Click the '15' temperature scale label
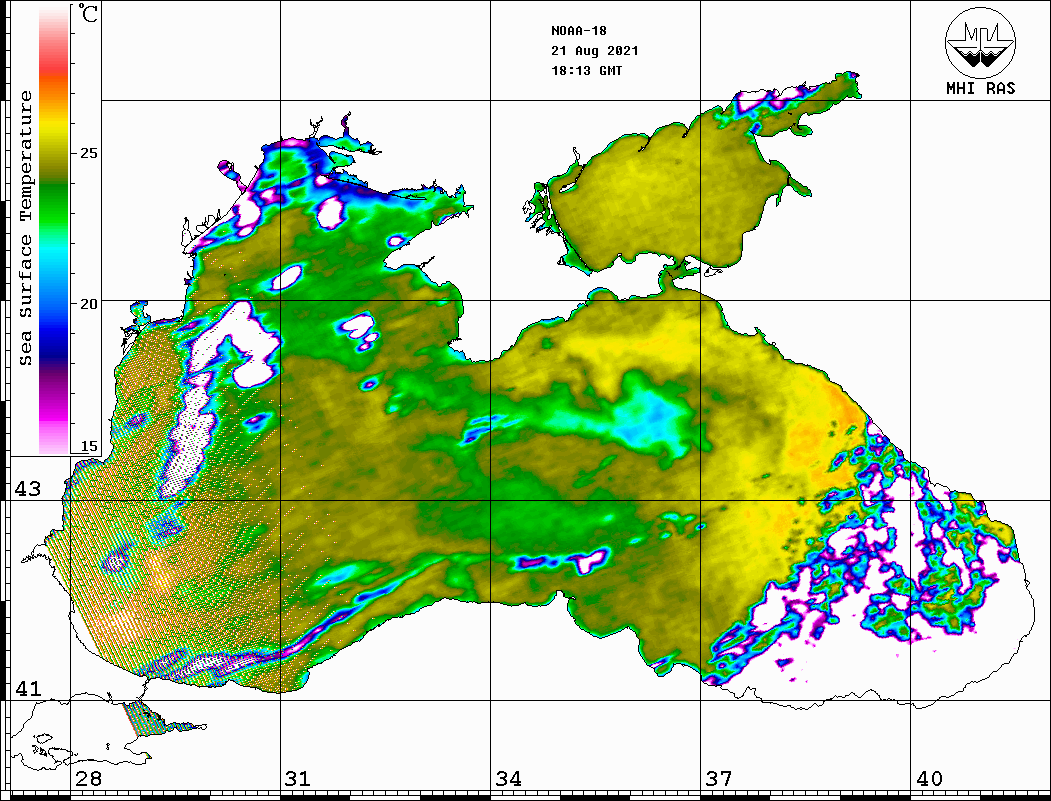The height and width of the screenshot is (801, 1051). 87,446
